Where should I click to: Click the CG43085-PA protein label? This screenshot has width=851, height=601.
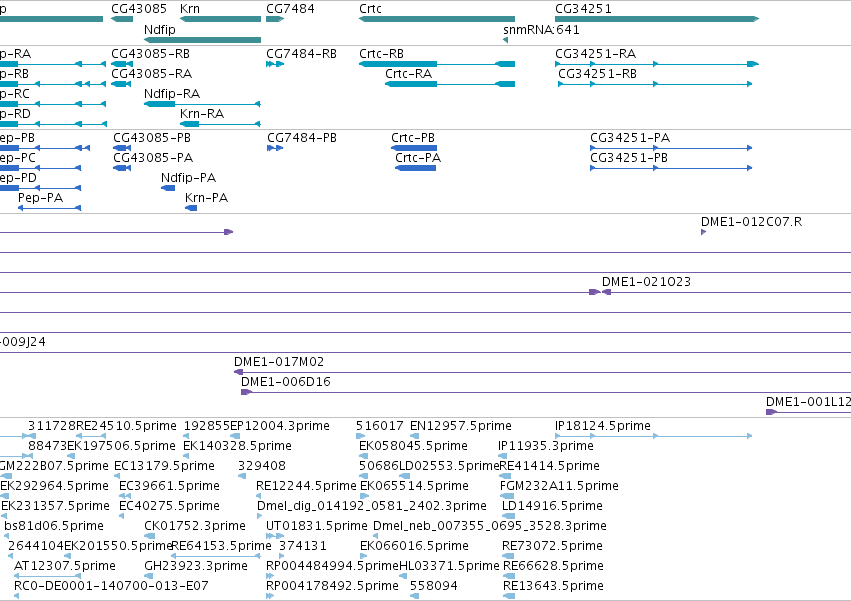[x=153, y=158]
